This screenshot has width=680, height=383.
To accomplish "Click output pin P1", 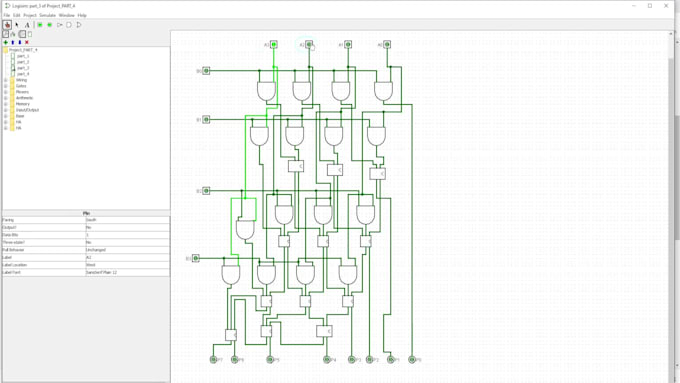I will (390, 360).
